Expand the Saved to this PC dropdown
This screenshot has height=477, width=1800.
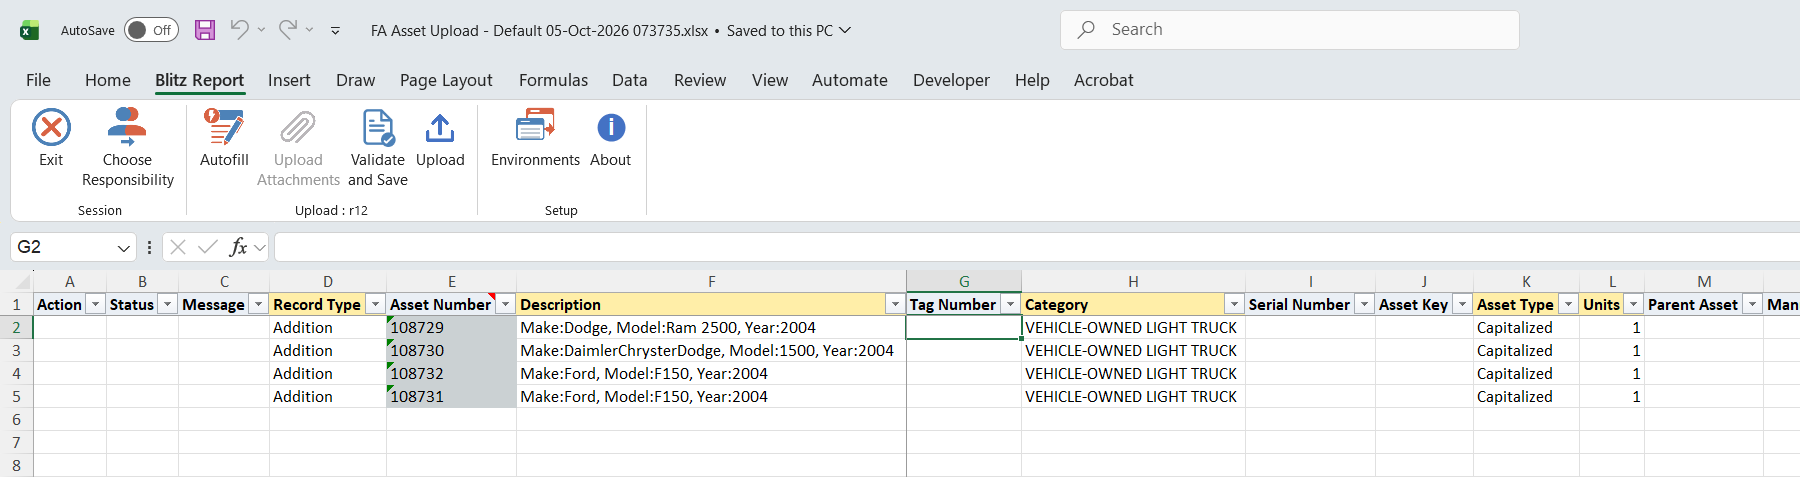click(x=845, y=30)
